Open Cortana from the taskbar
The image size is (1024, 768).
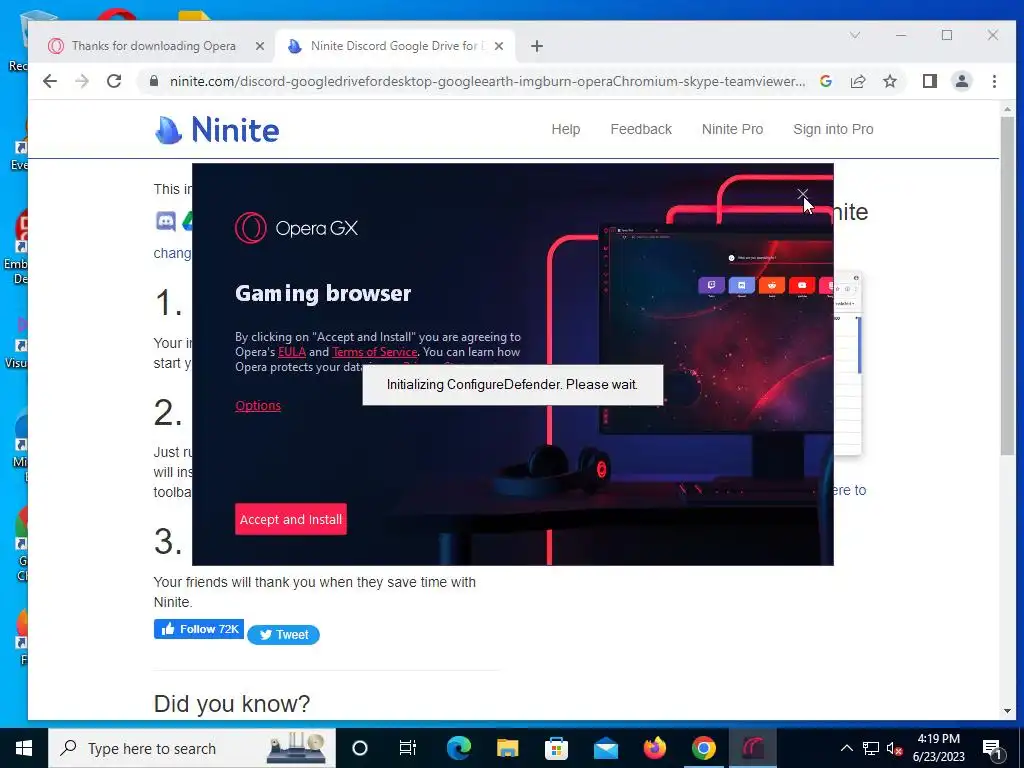tap(359, 748)
